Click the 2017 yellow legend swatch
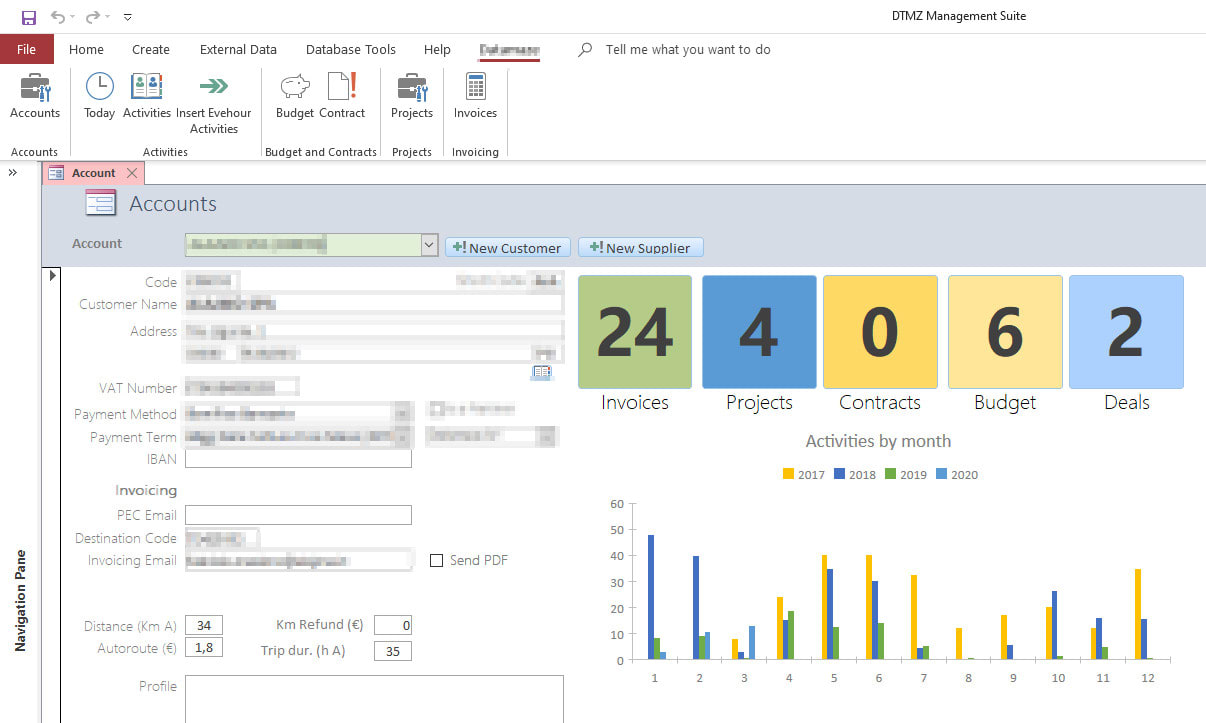 pos(788,474)
